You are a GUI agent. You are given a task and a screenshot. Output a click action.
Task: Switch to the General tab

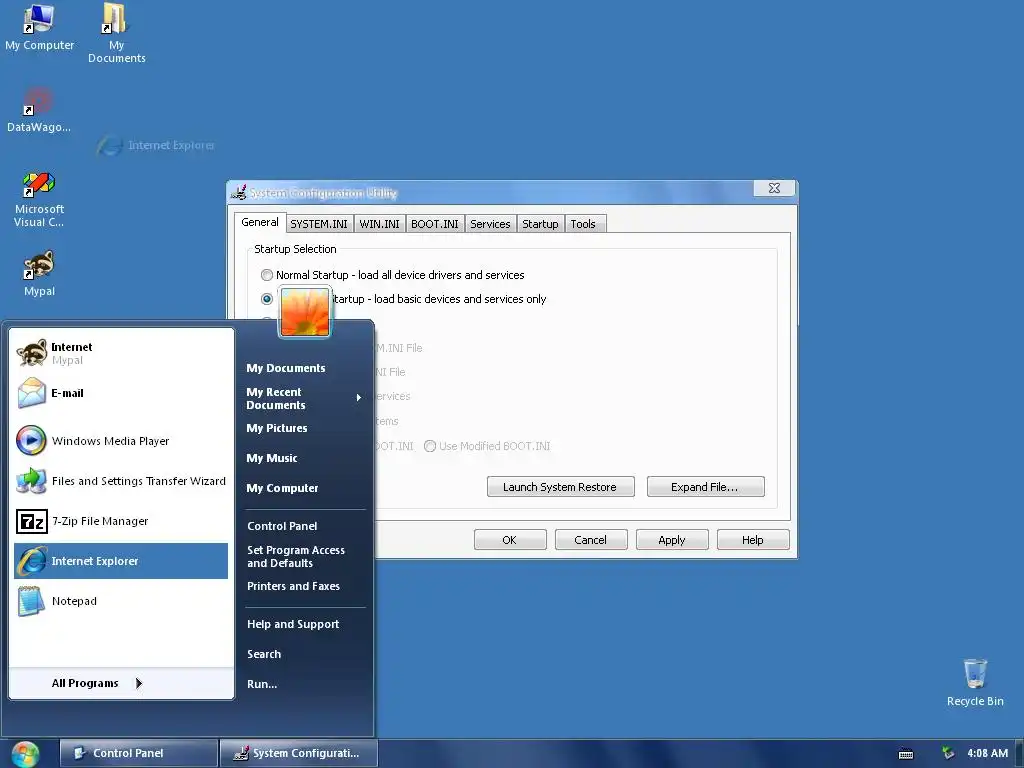point(260,222)
